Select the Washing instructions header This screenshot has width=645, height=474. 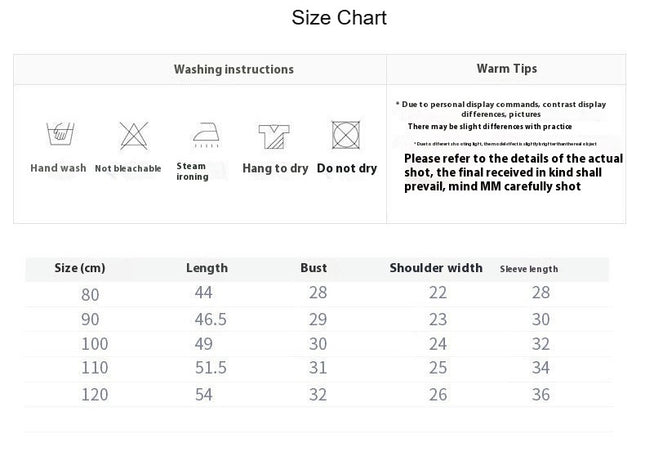(x=234, y=69)
